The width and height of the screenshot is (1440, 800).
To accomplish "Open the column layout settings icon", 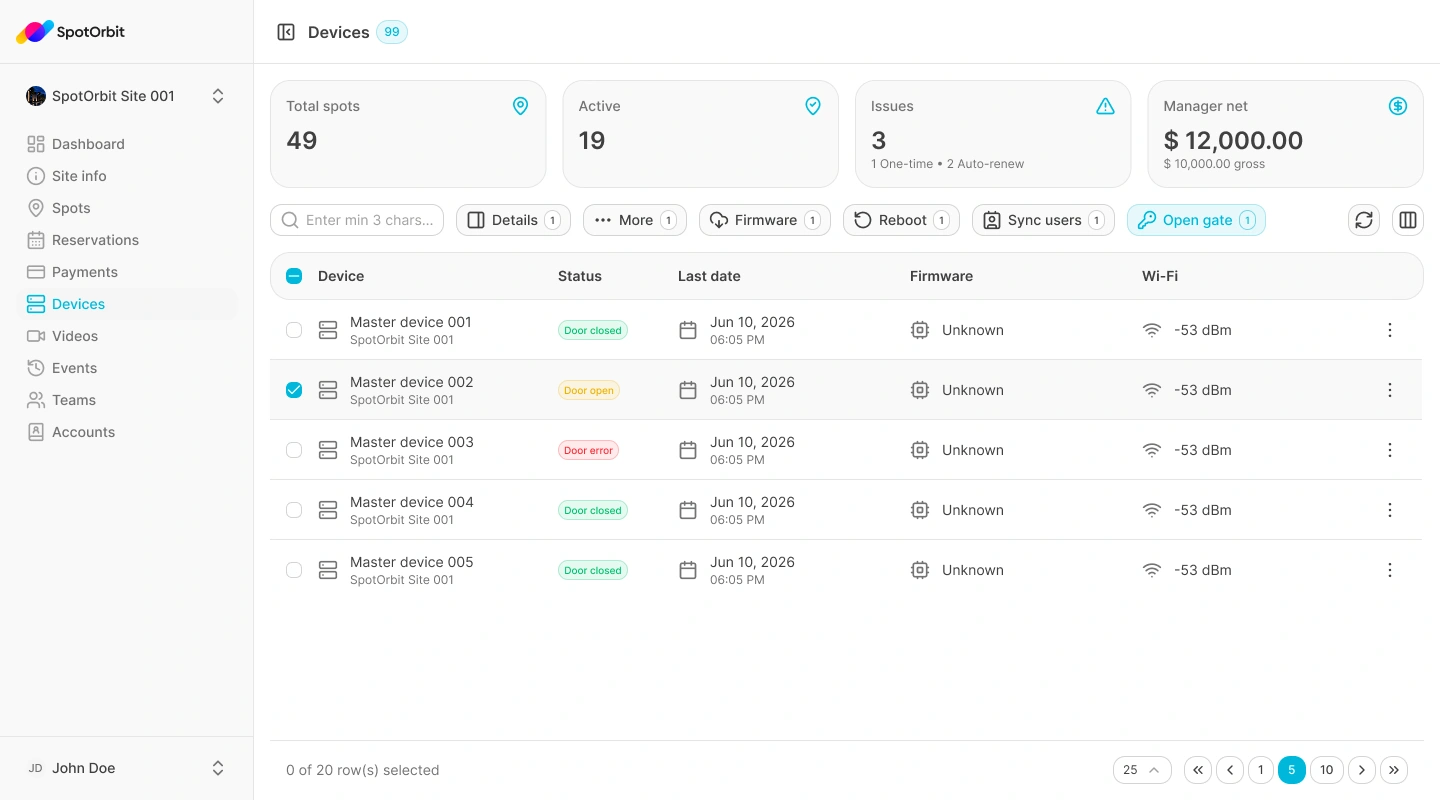I will pos(1408,220).
